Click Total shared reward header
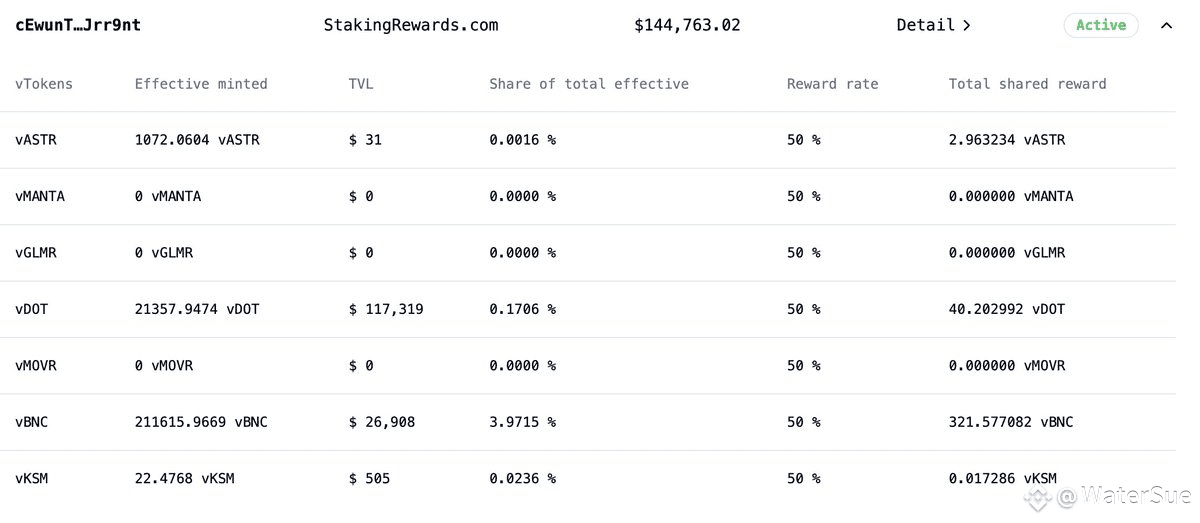The width and height of the screenshot is (1200, 523). click(x=1027, y=84)
